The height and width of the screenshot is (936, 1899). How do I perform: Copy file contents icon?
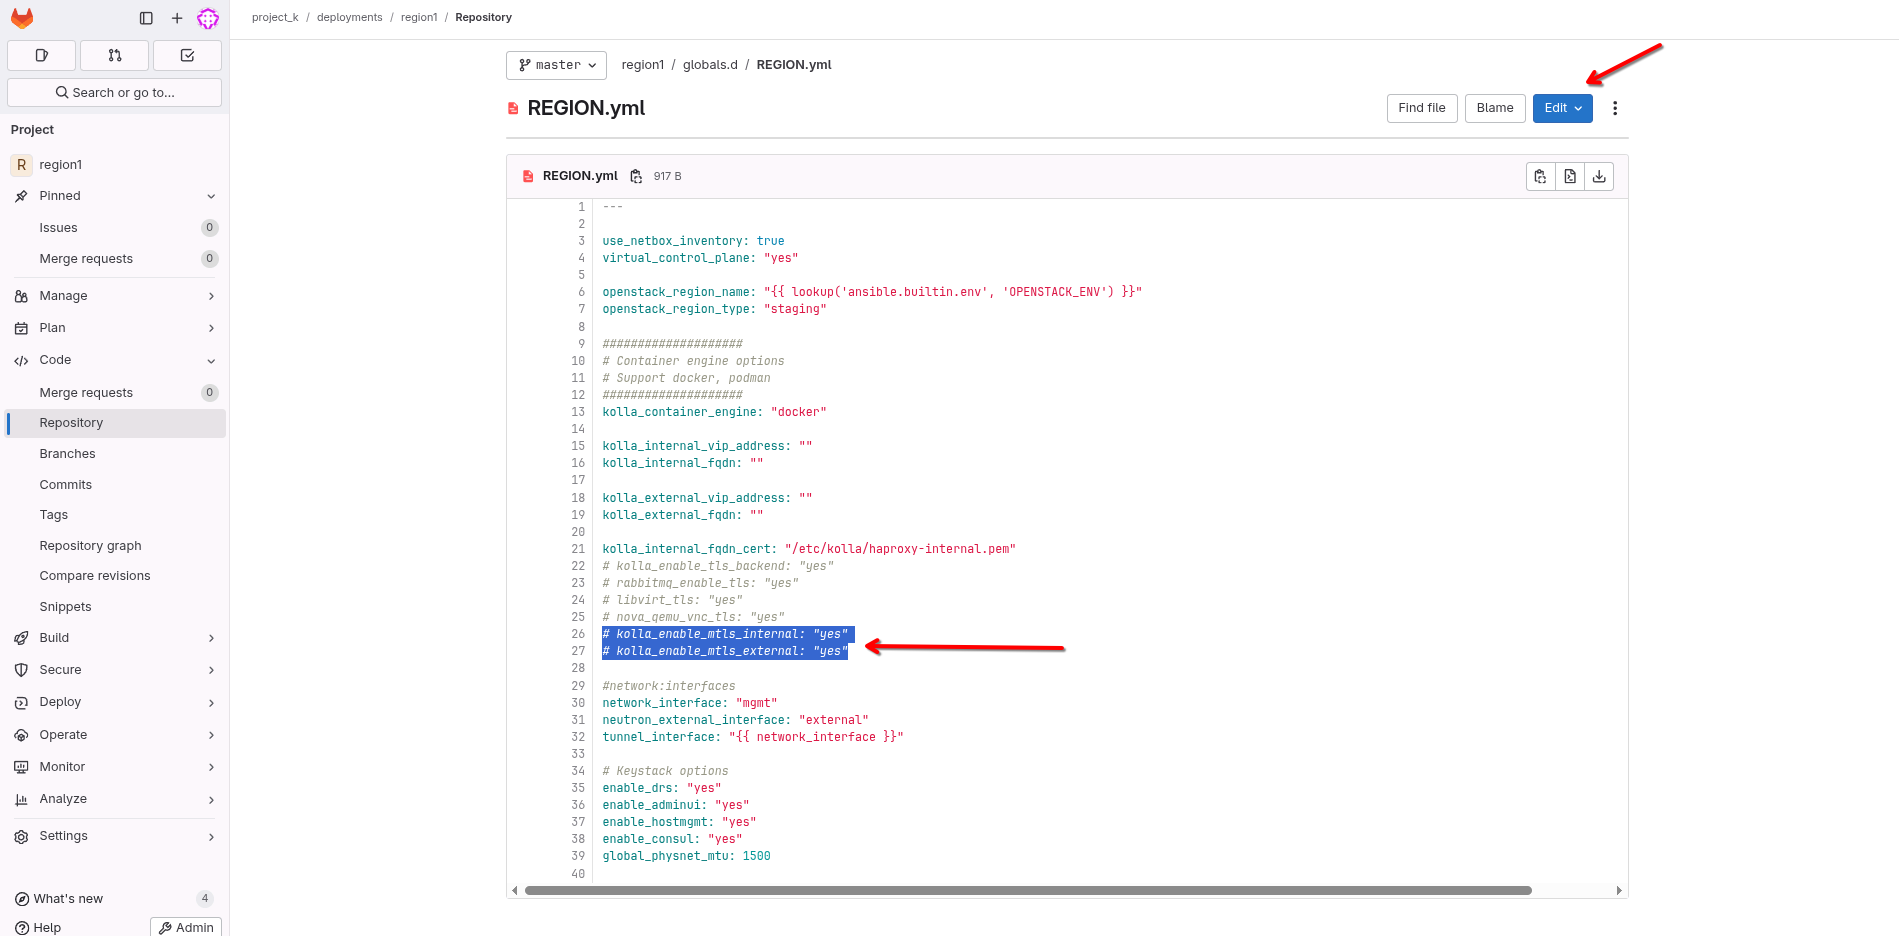pos(1540,177)
